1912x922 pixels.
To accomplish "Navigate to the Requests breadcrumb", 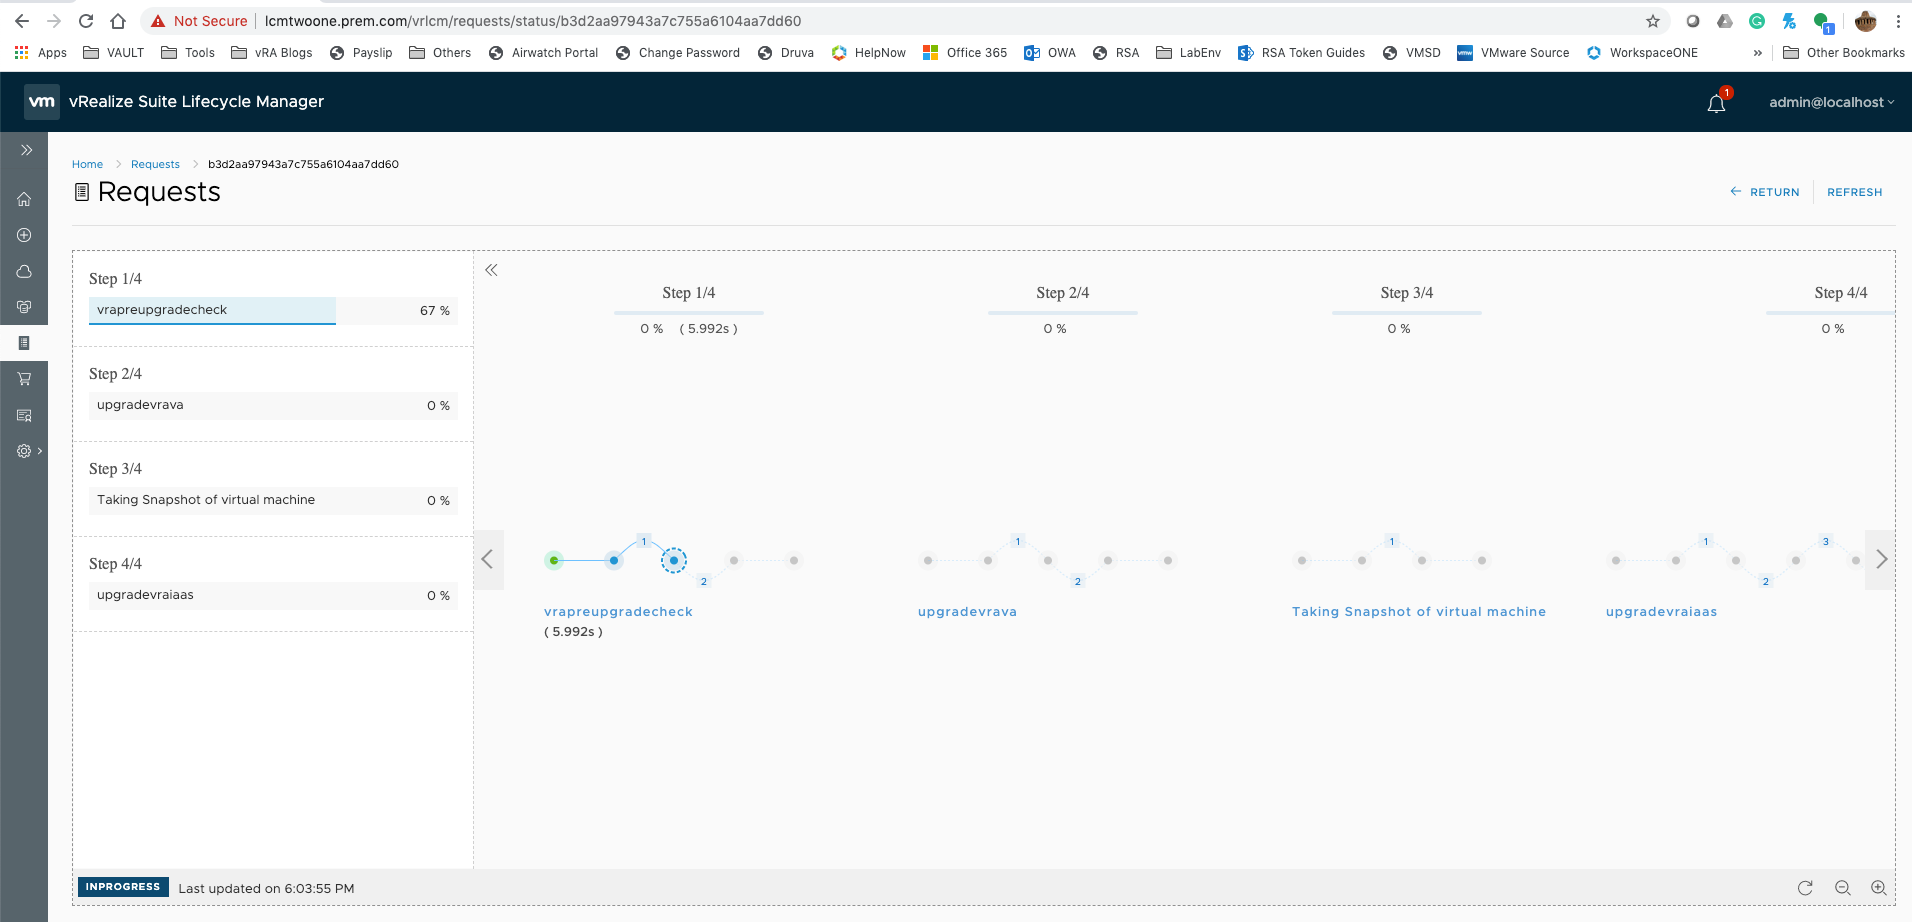I will [x=155, y=164].
